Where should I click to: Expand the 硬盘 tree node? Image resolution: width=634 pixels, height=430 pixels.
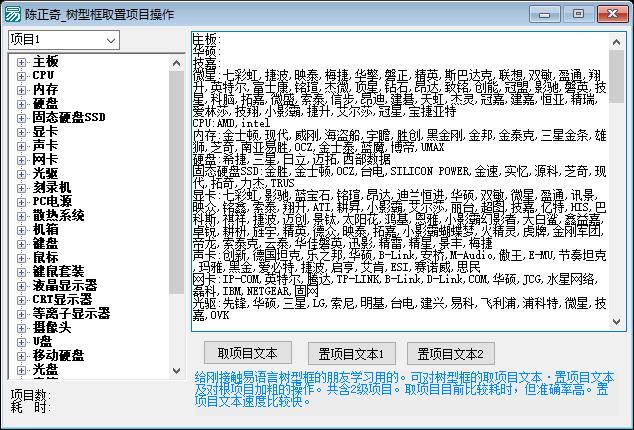21,104
